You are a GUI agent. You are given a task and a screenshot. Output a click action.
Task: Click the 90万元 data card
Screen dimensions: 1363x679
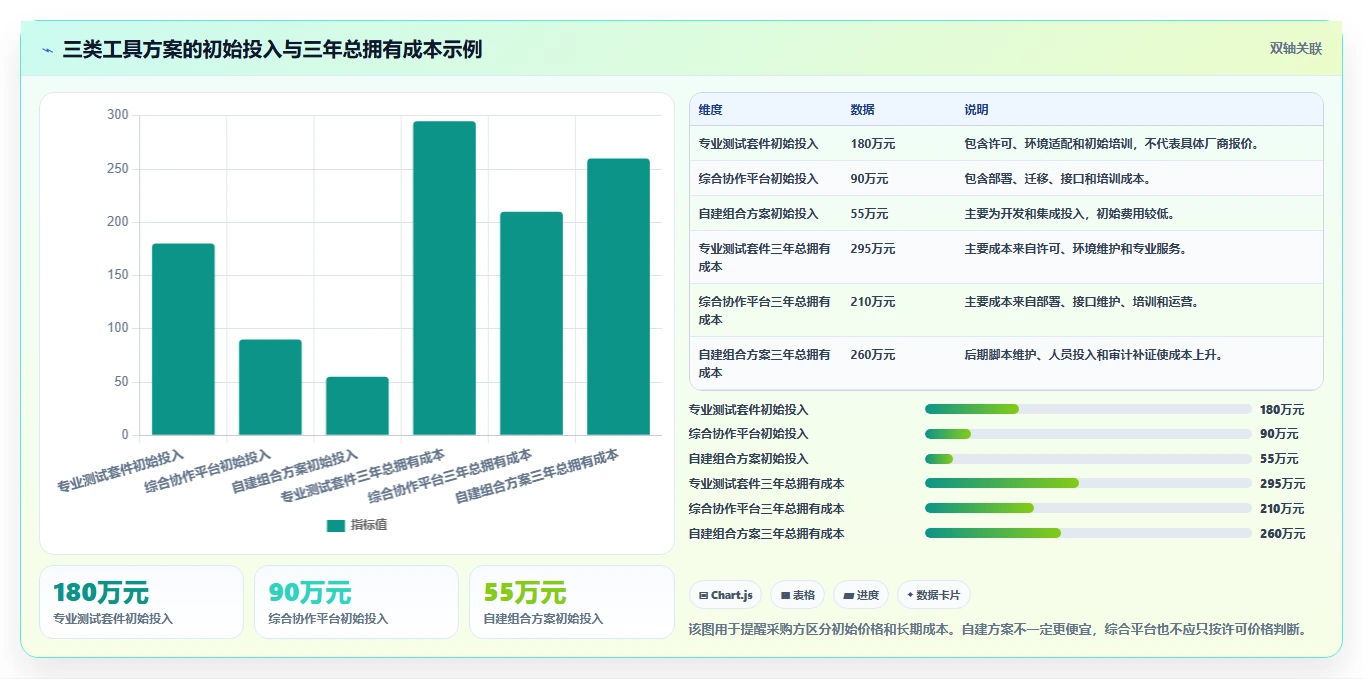click(x=356, y=602)
